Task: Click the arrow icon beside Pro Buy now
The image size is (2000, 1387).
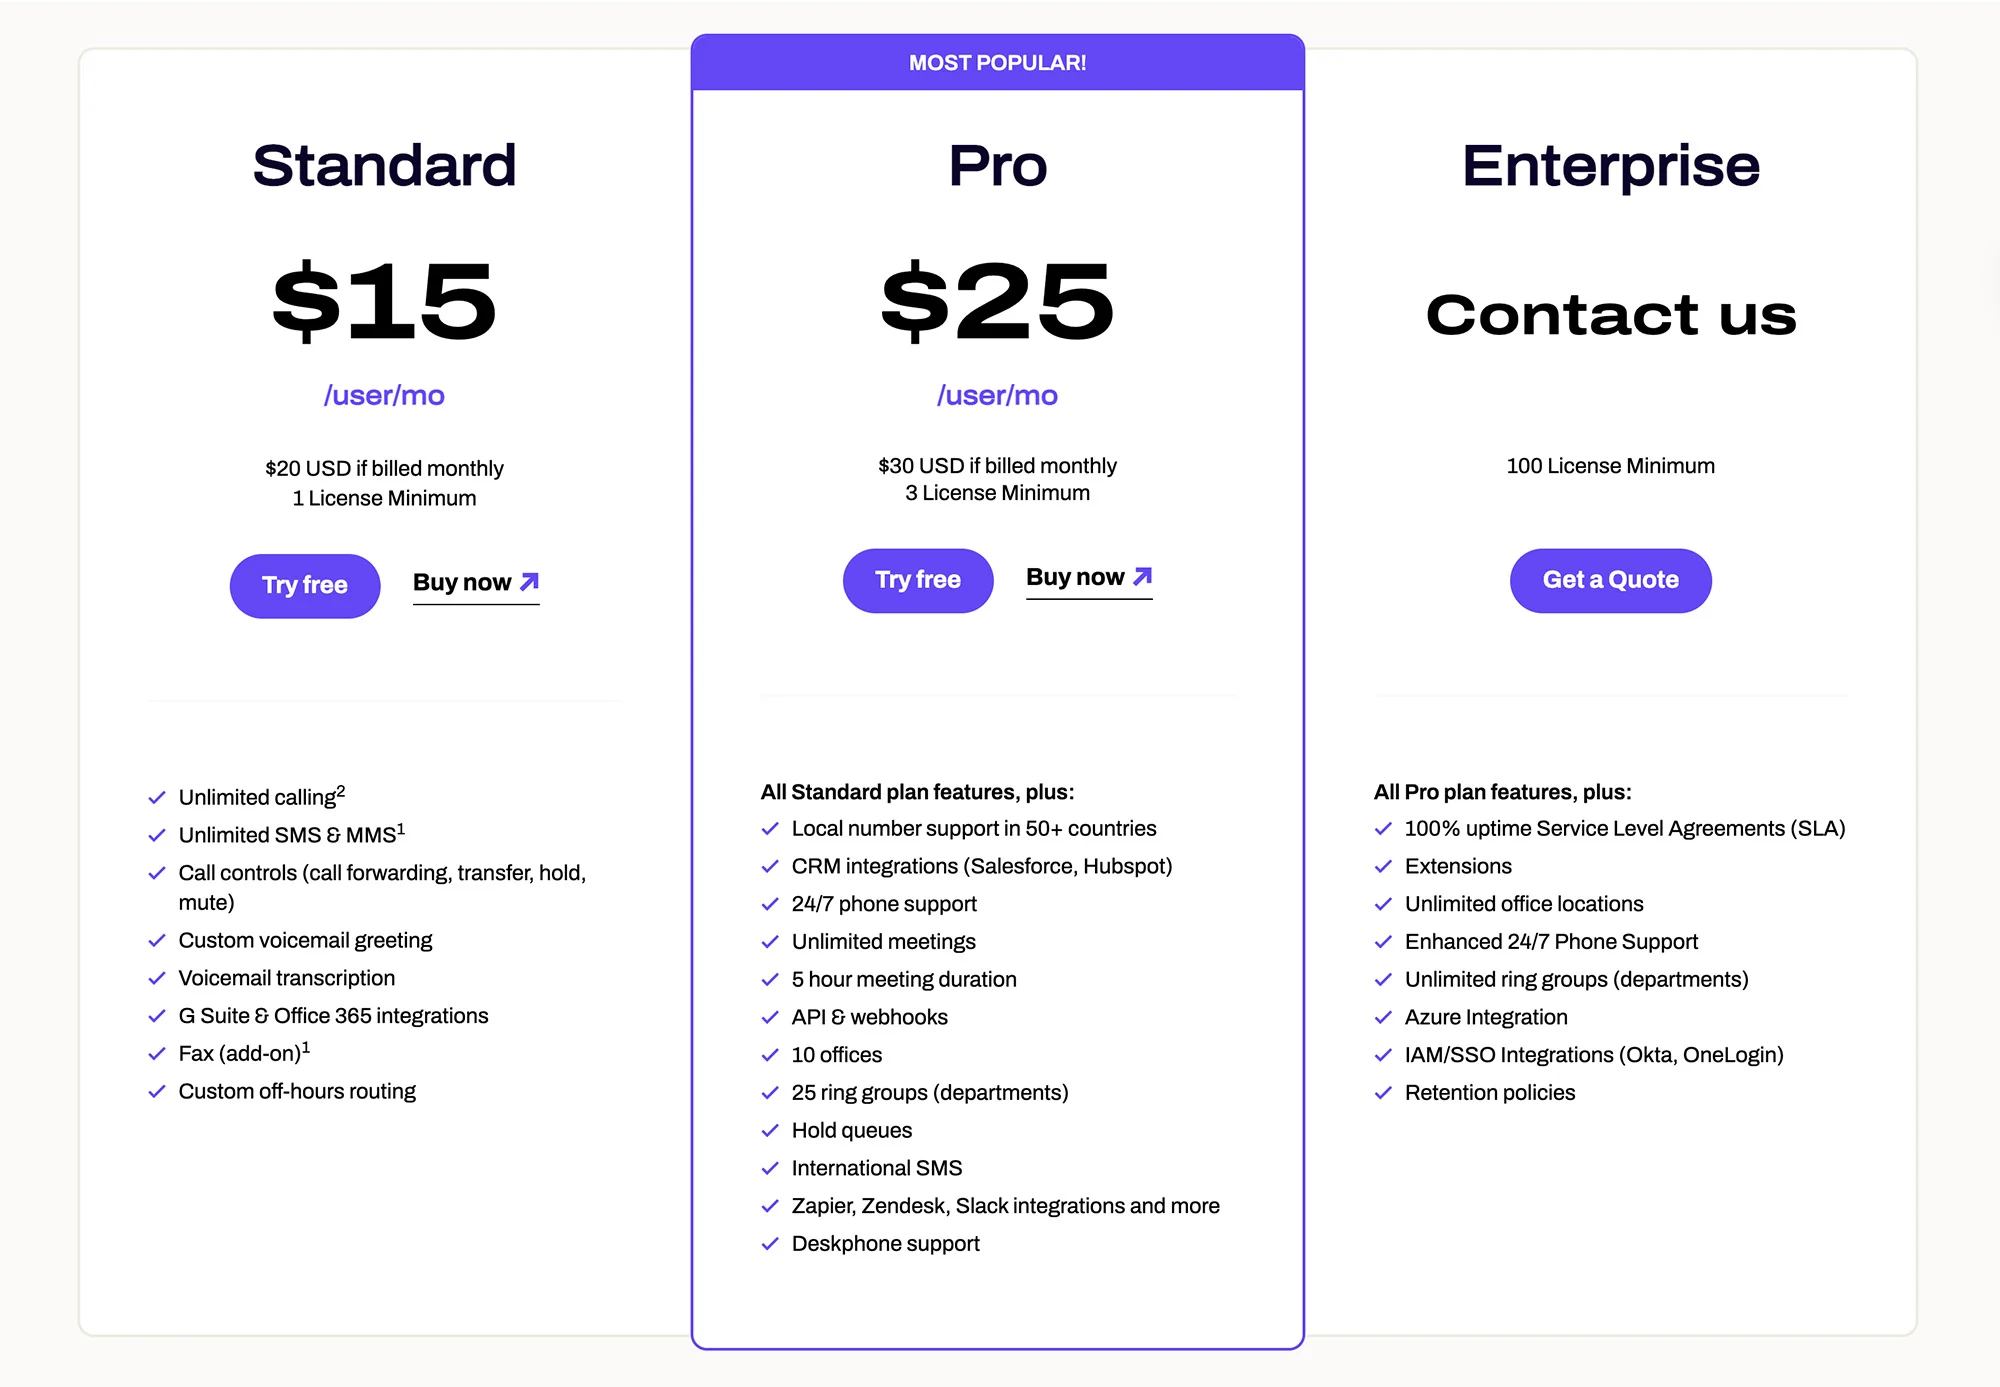Action: coord(1142,577)
